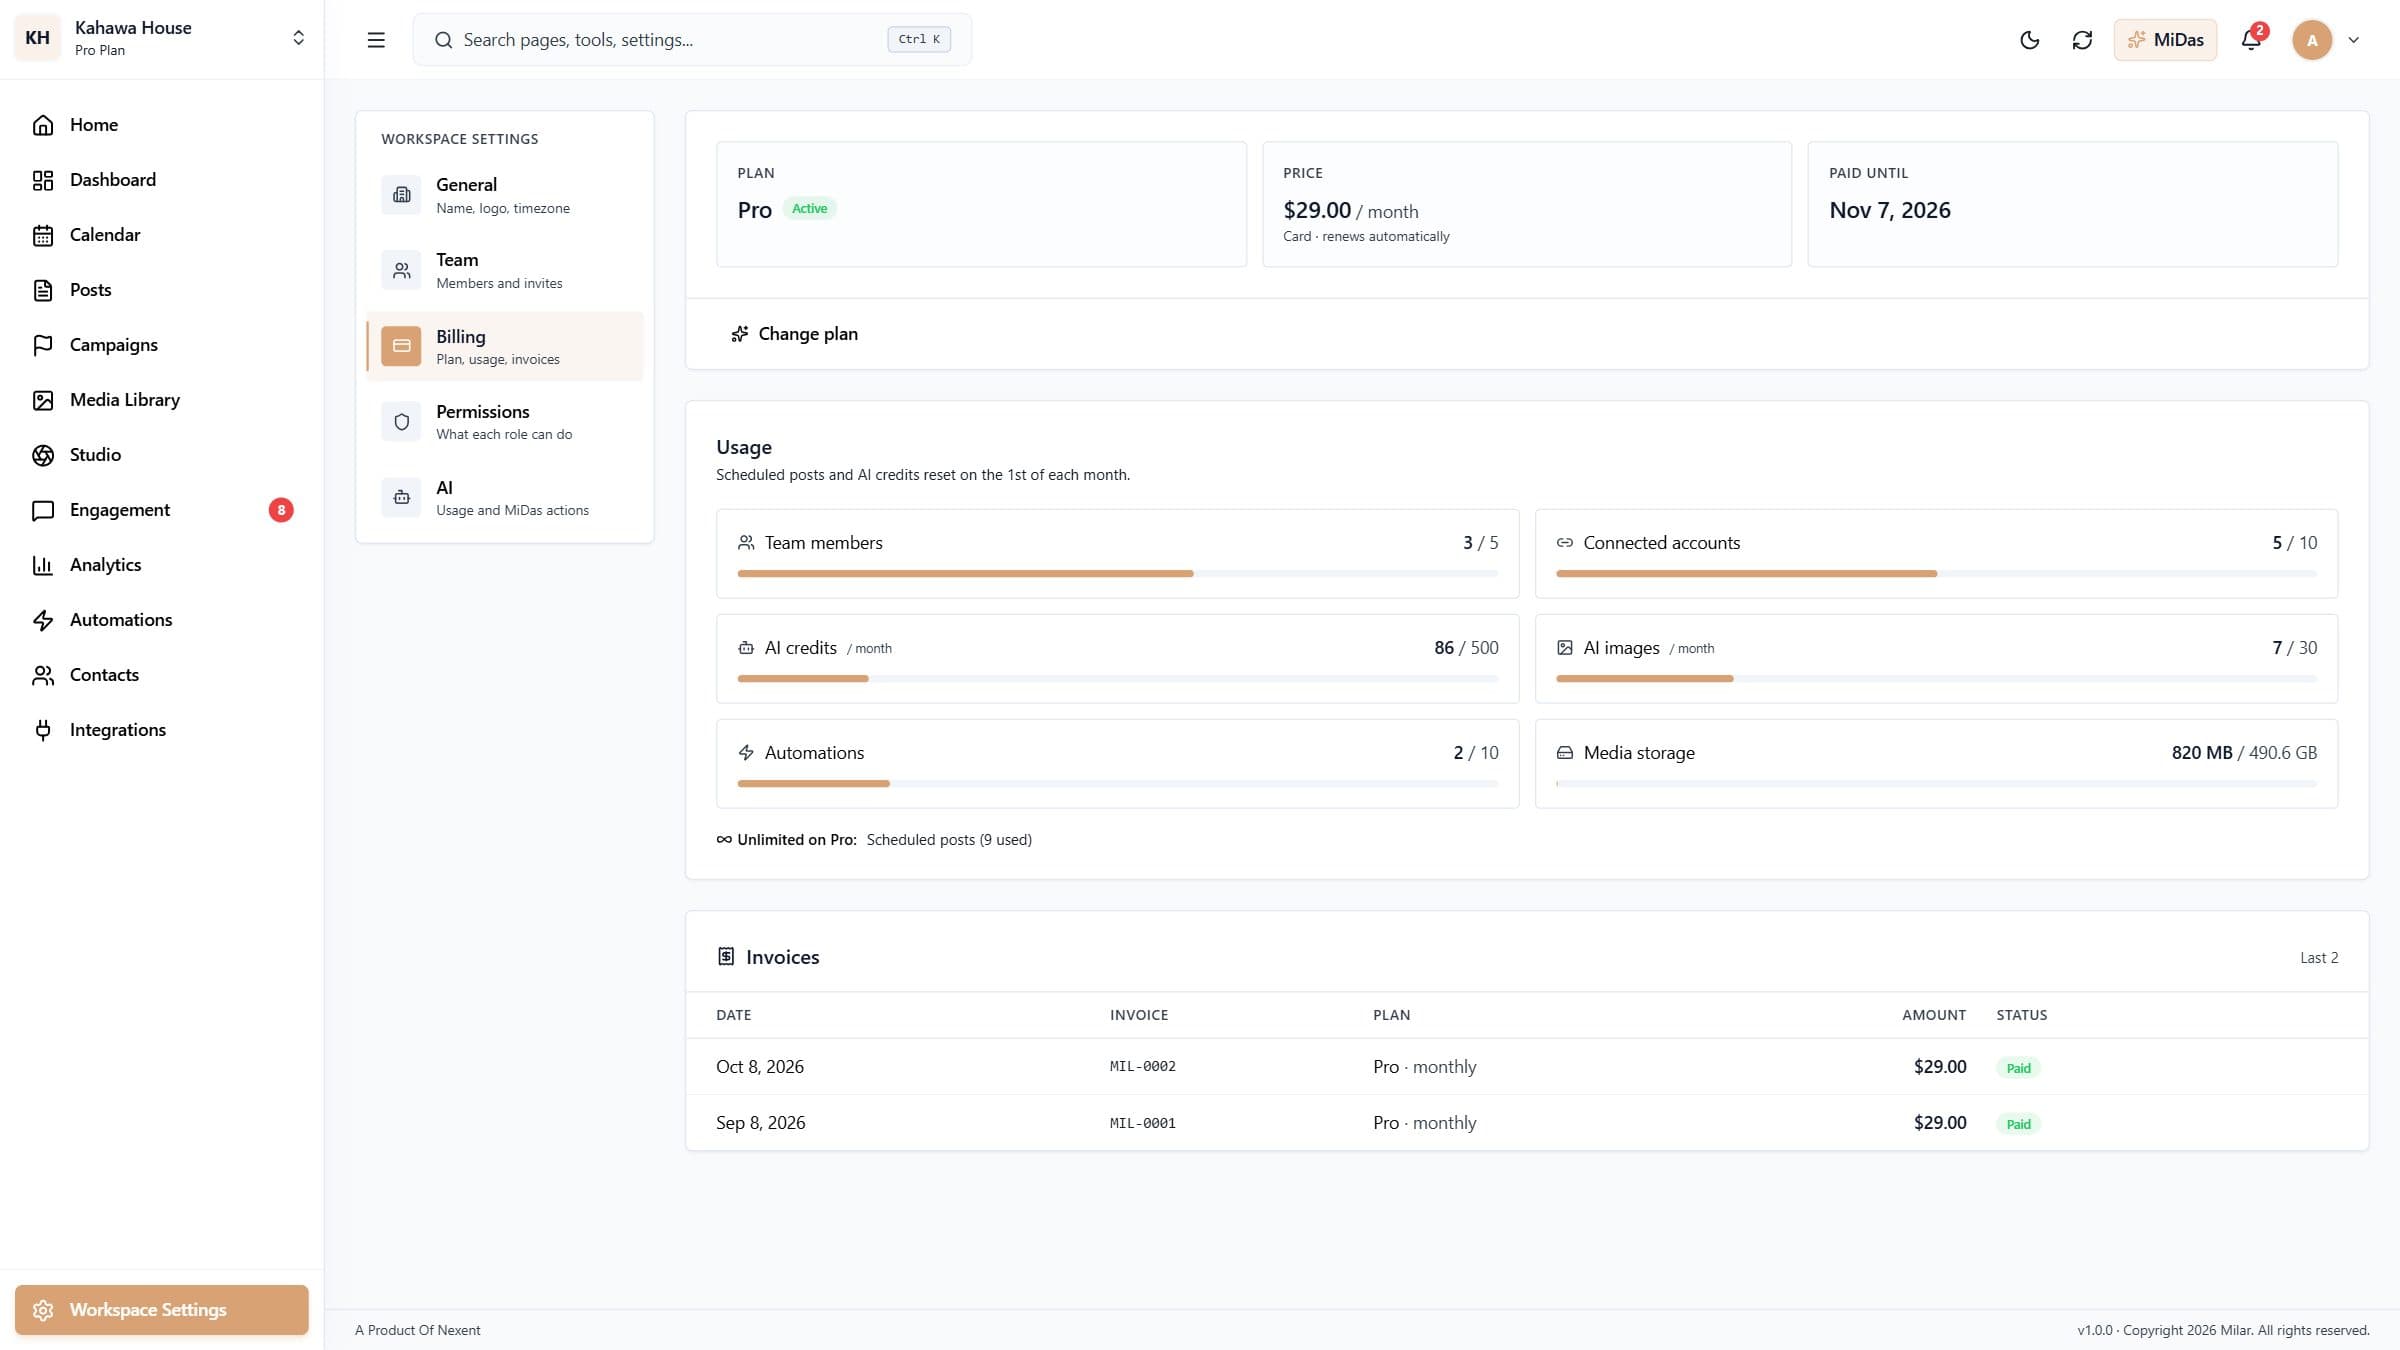Click the Scheduled posts (9 used) text
Screen dimensions: 2400x1350
coord(948,840)
